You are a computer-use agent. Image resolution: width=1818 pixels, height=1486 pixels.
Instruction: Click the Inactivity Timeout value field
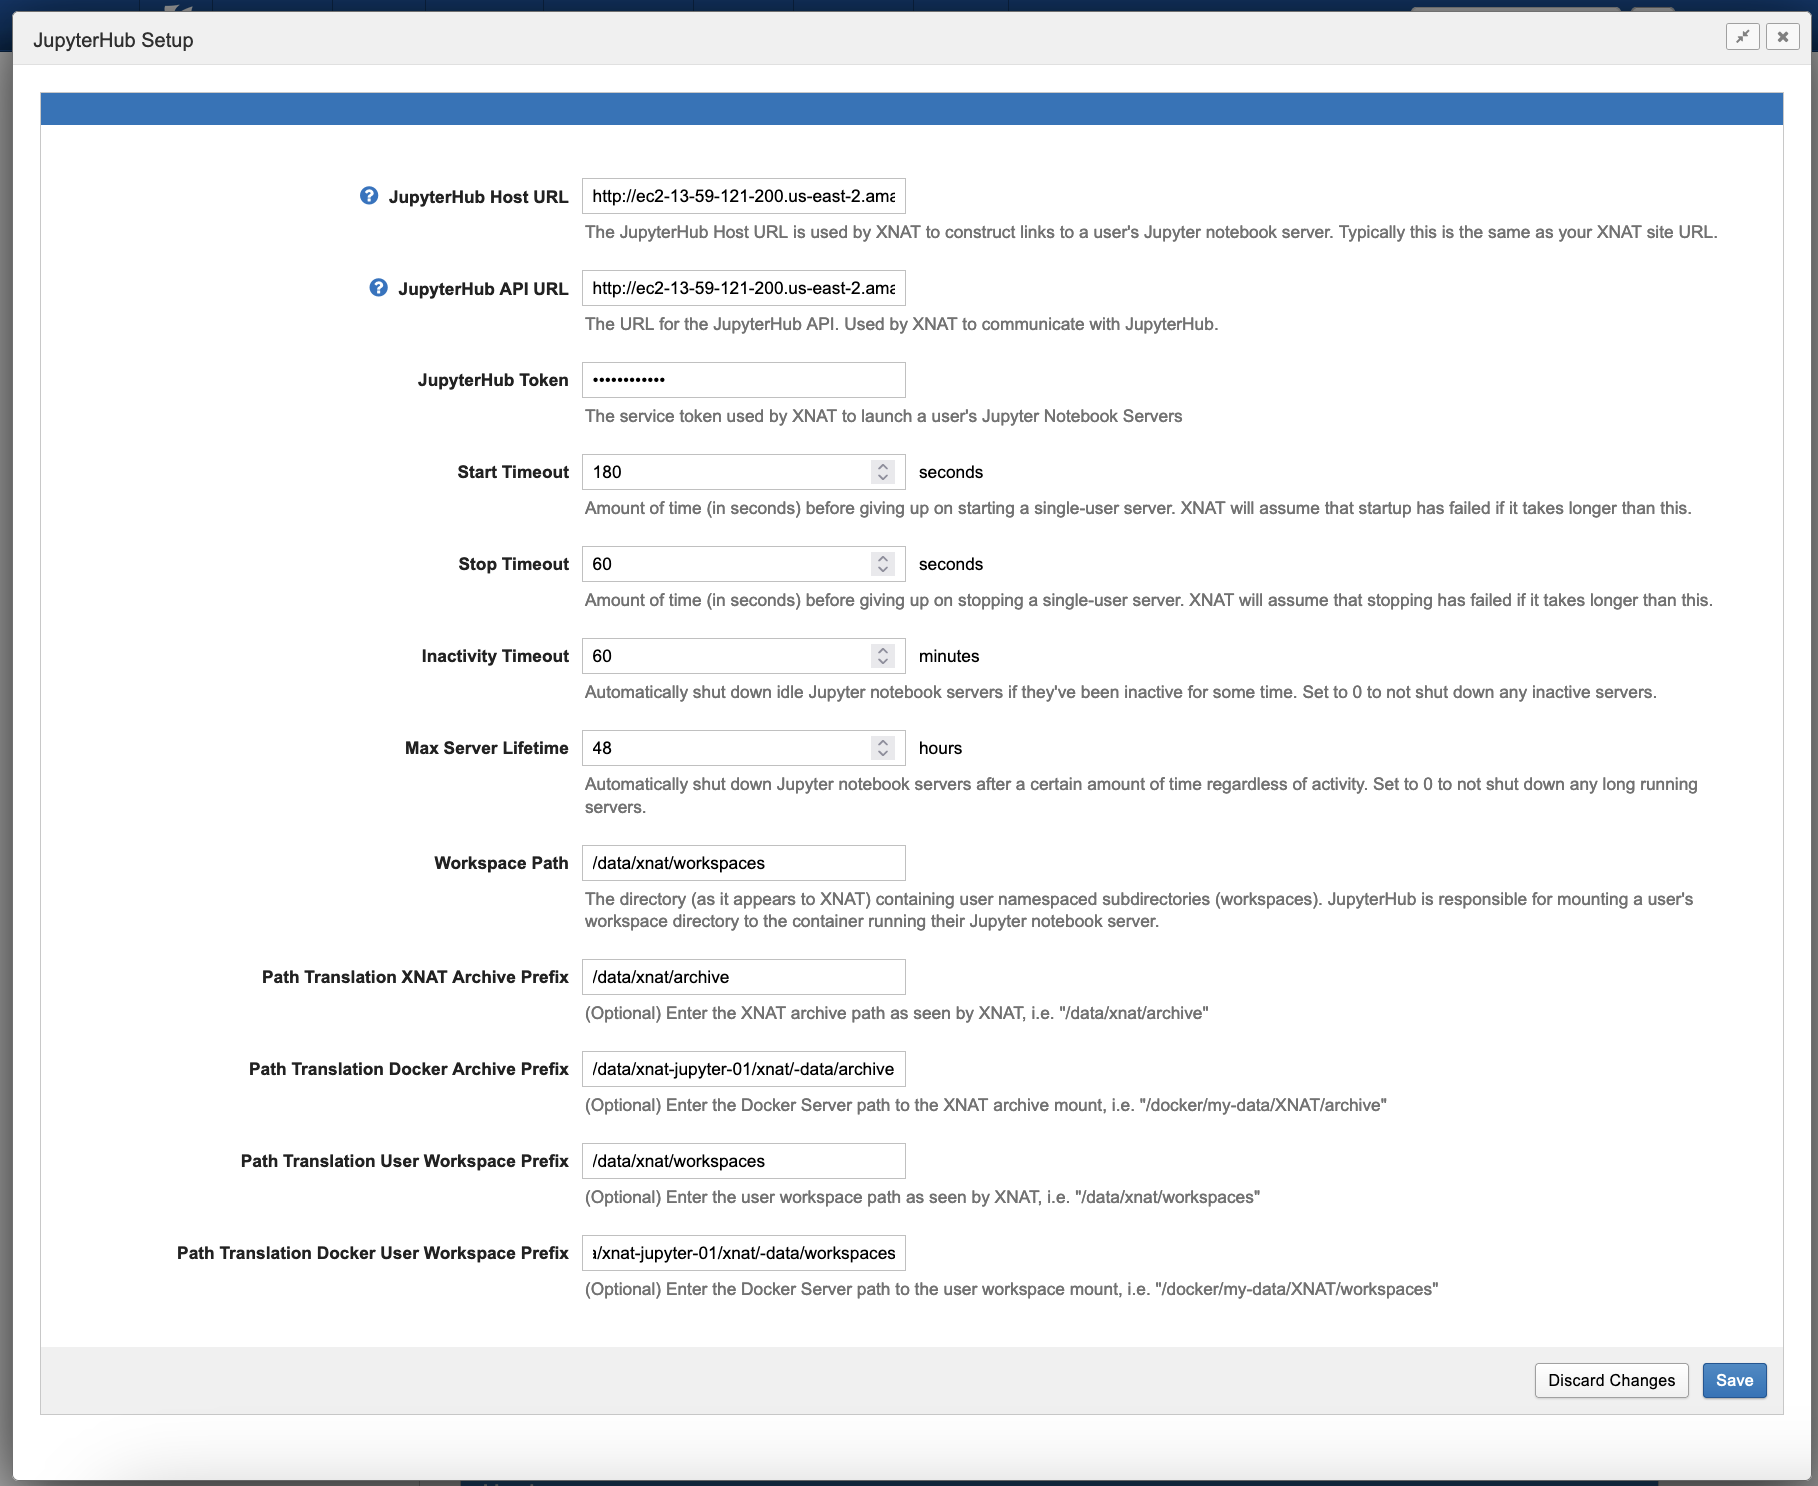[725, 656]
